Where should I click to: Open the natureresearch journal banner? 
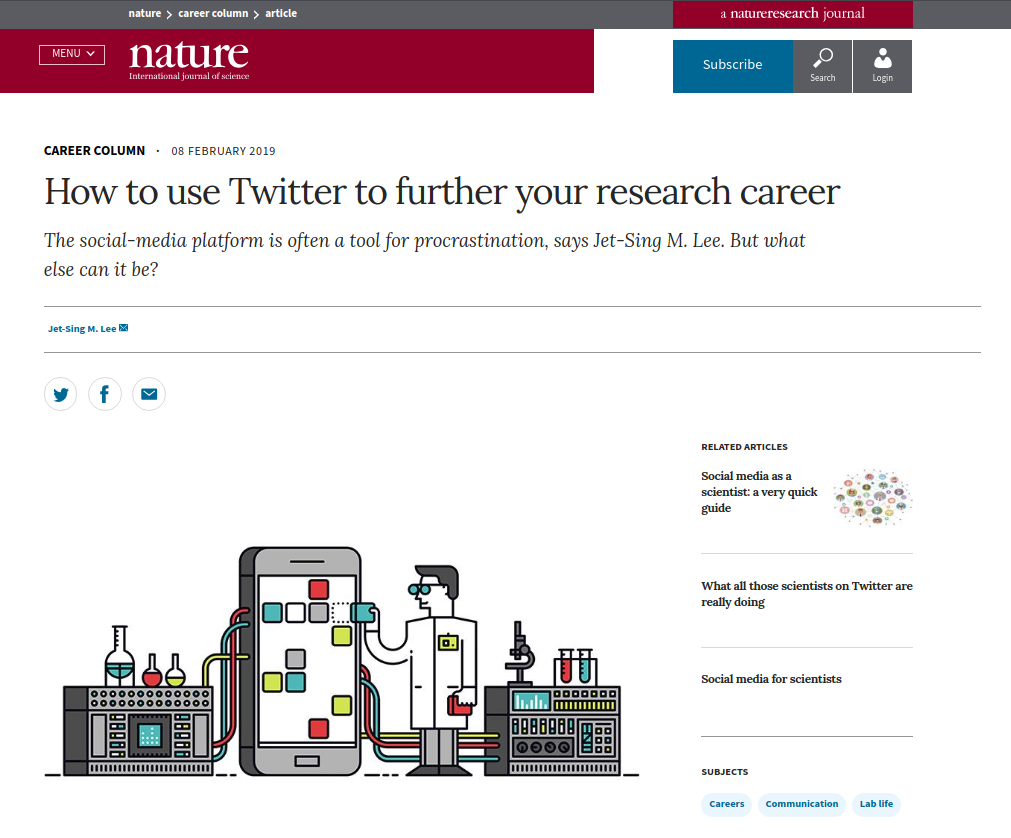click(x=792, y=14)
